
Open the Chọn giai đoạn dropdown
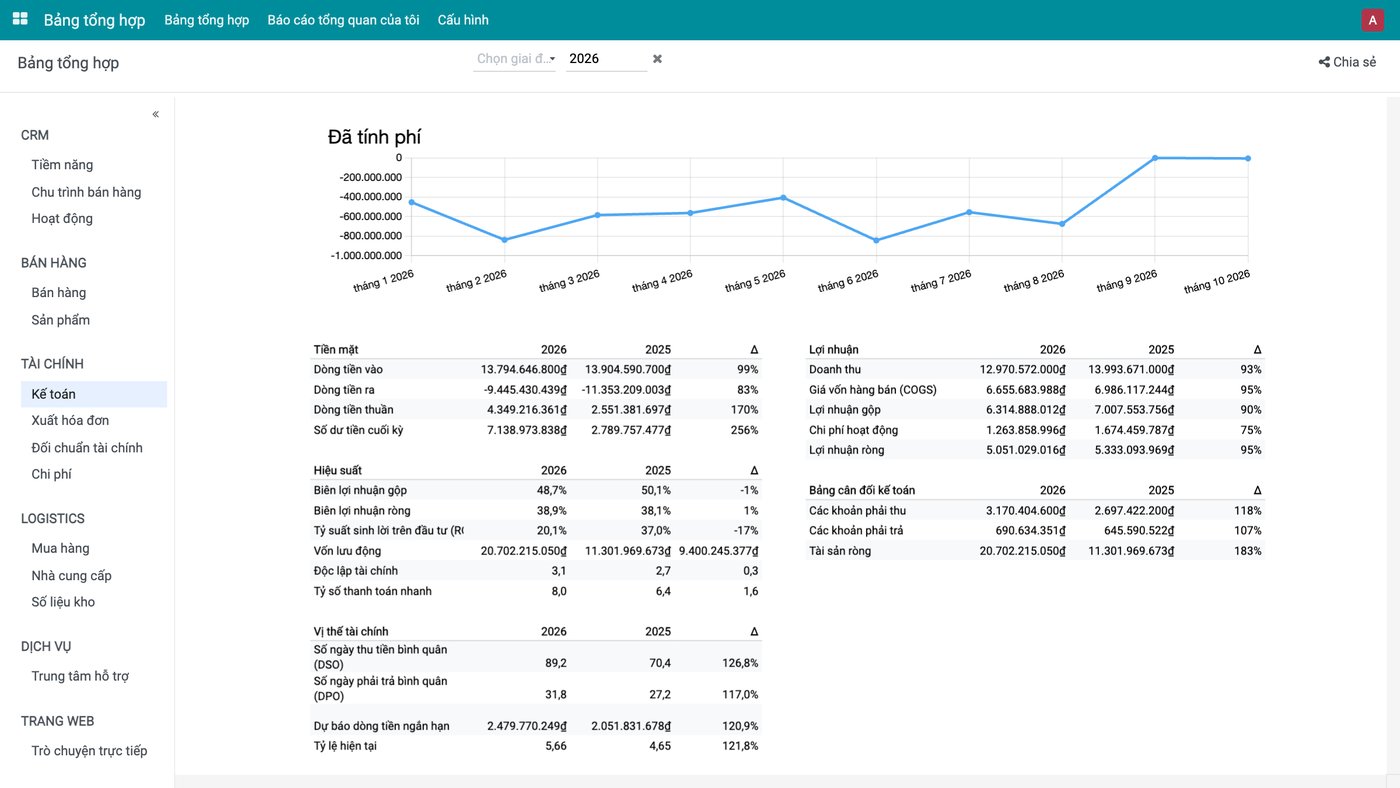click(x=515, y=59)
